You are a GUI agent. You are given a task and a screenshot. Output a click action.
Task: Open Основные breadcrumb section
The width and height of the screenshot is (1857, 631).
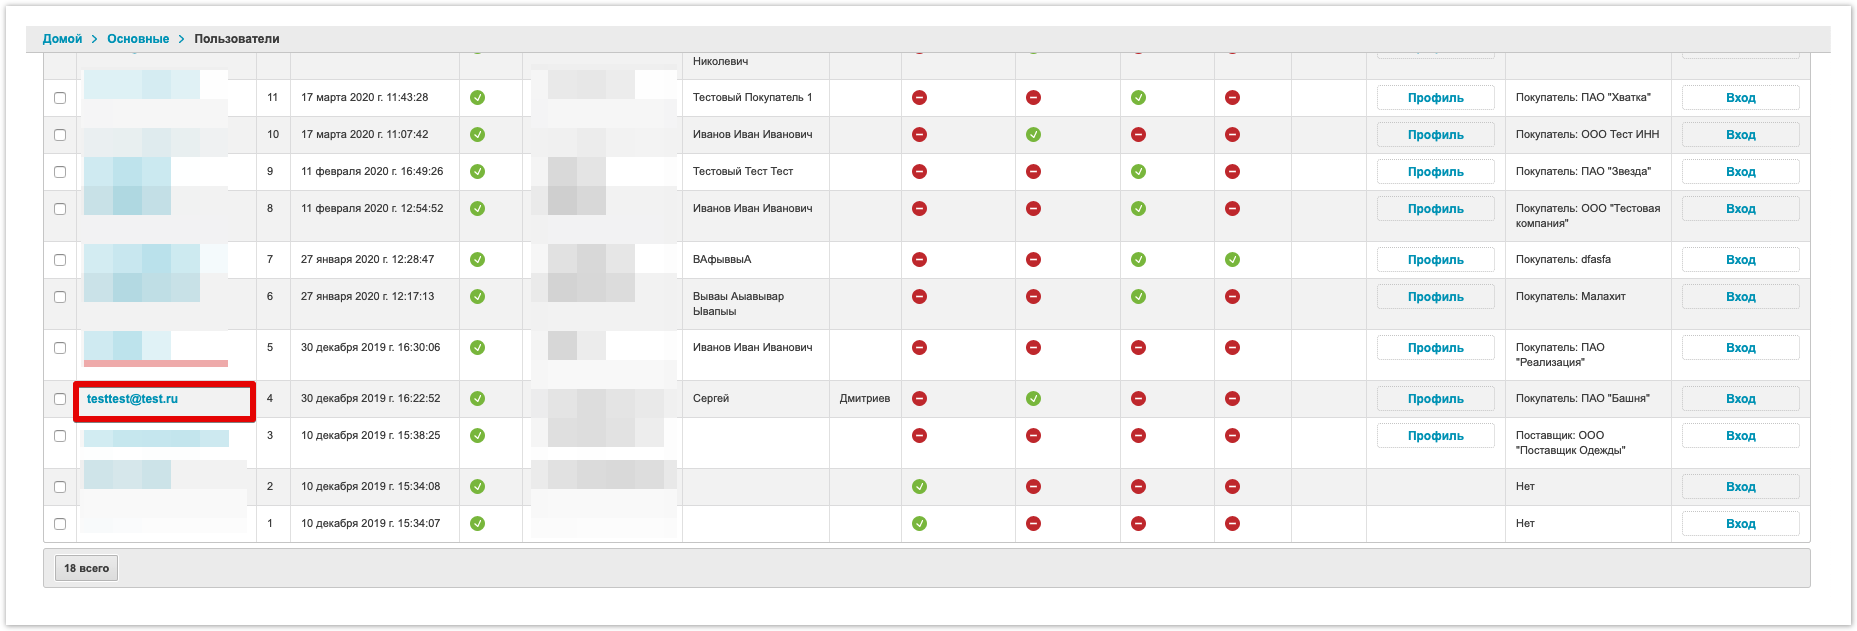138,39
